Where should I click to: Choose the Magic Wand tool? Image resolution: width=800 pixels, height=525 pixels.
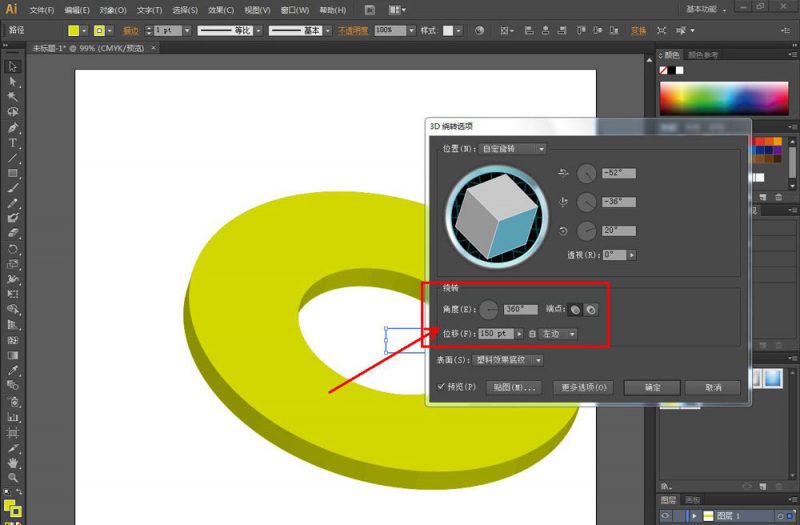click(13, 97)
